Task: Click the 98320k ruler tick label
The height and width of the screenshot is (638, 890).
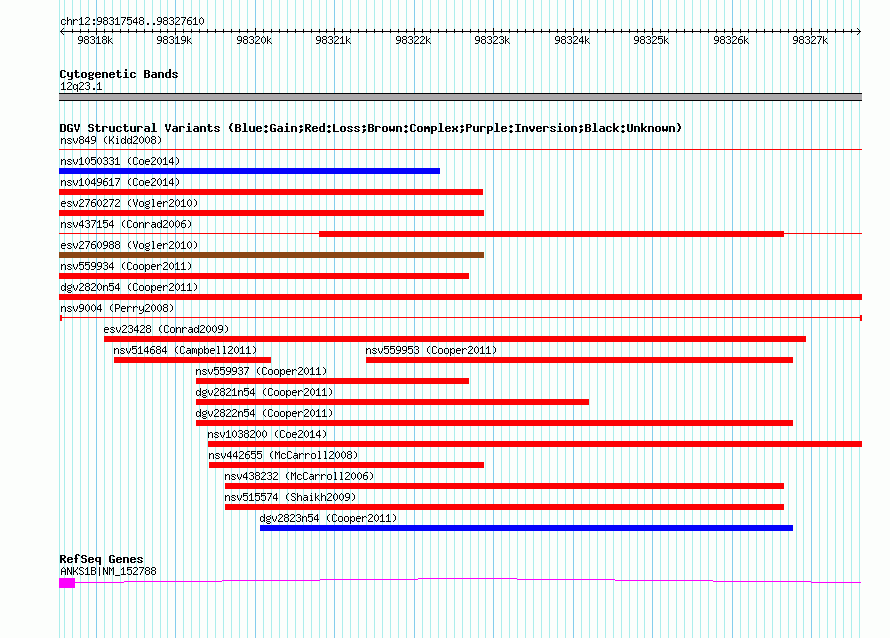Action: tap(254, 40)
